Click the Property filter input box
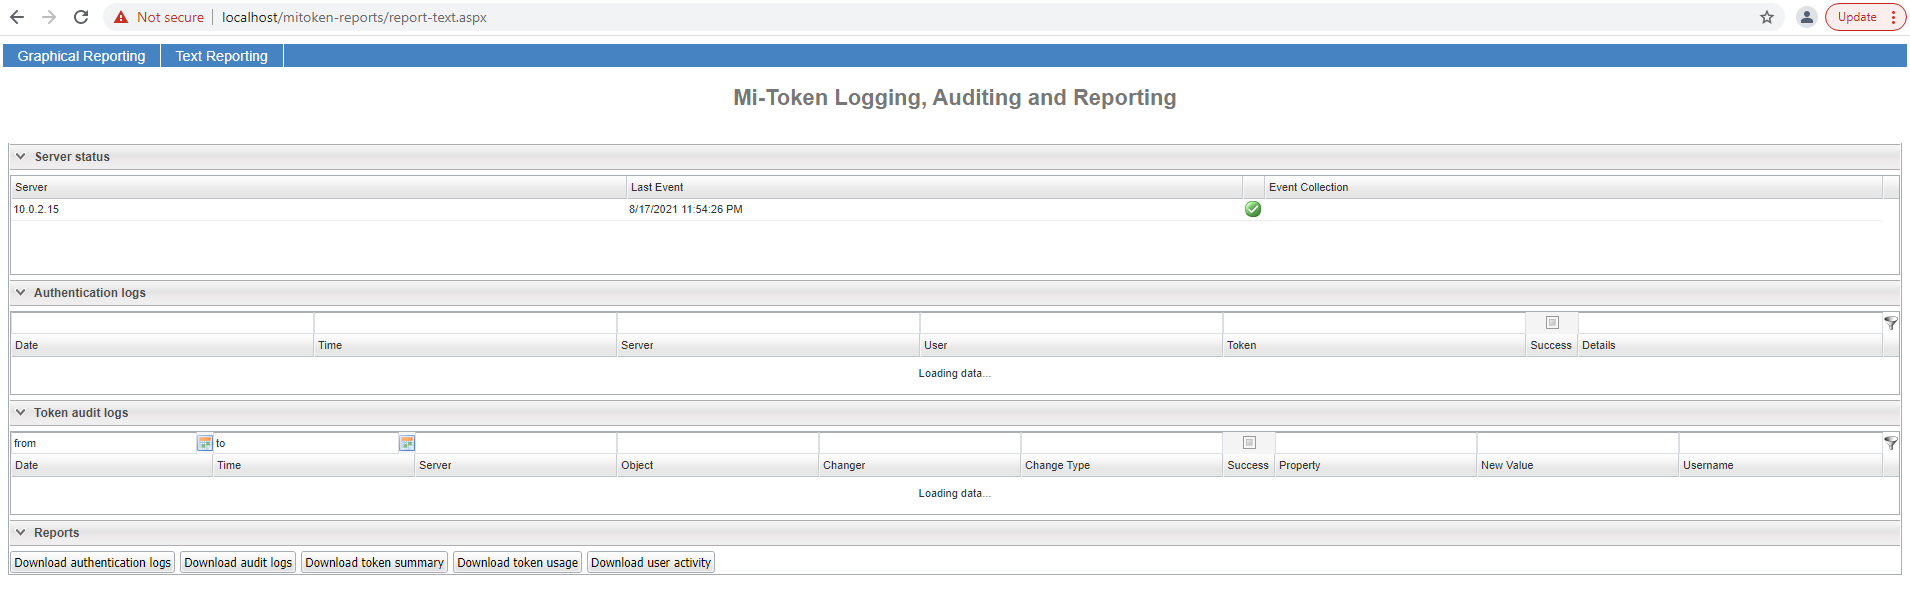This screenshot has height=605, width=1910. (x=1376, y=443)
